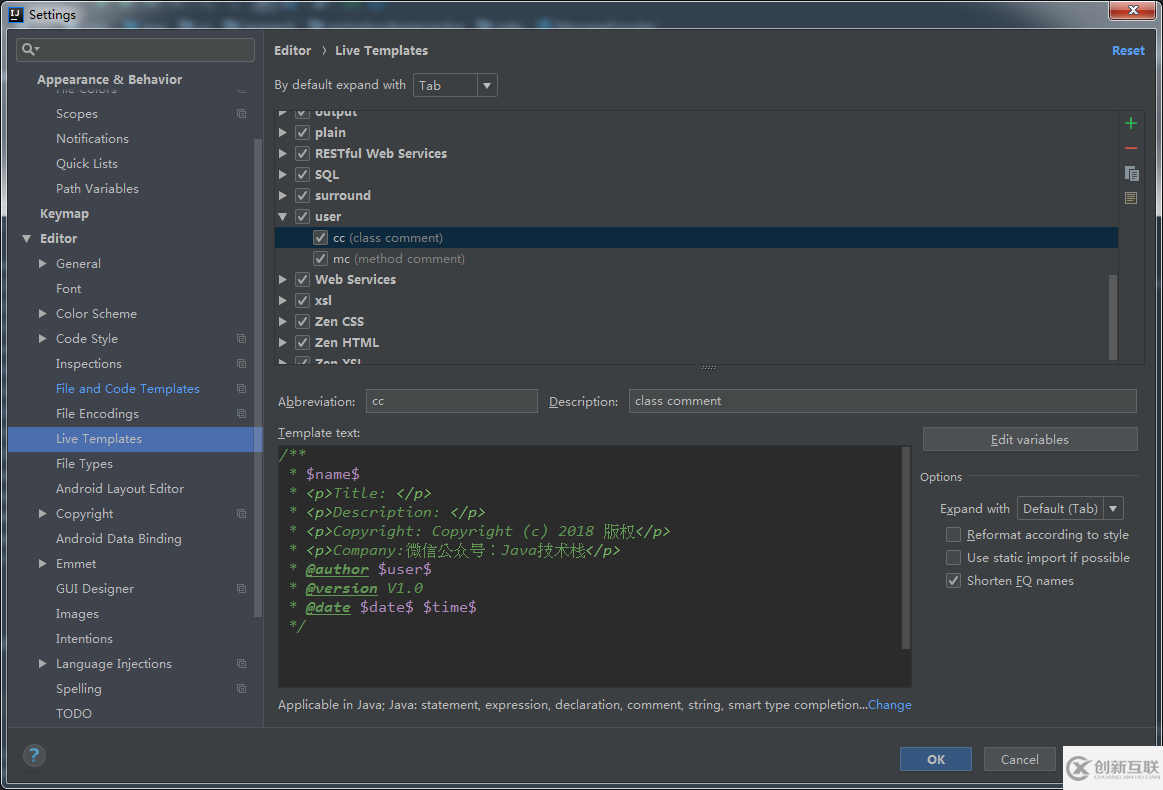This screenshot has width=1163, height=790.
Task: Click the Edit variables button
Action: [x=1029, y=440]
